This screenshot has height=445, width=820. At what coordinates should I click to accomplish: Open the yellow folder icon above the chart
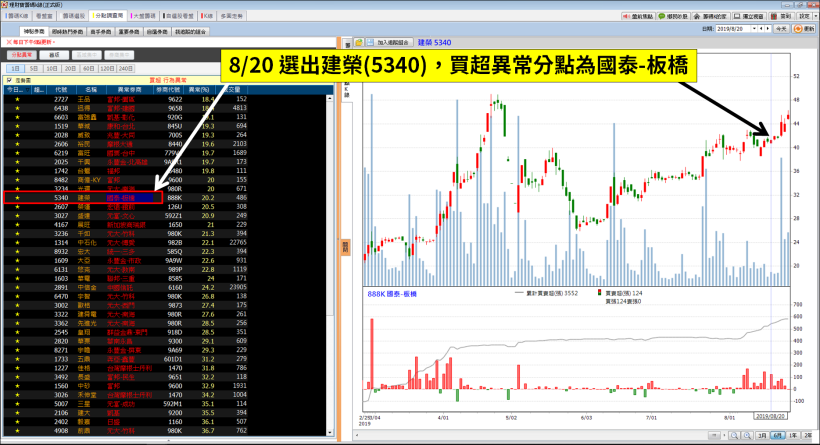359,42
